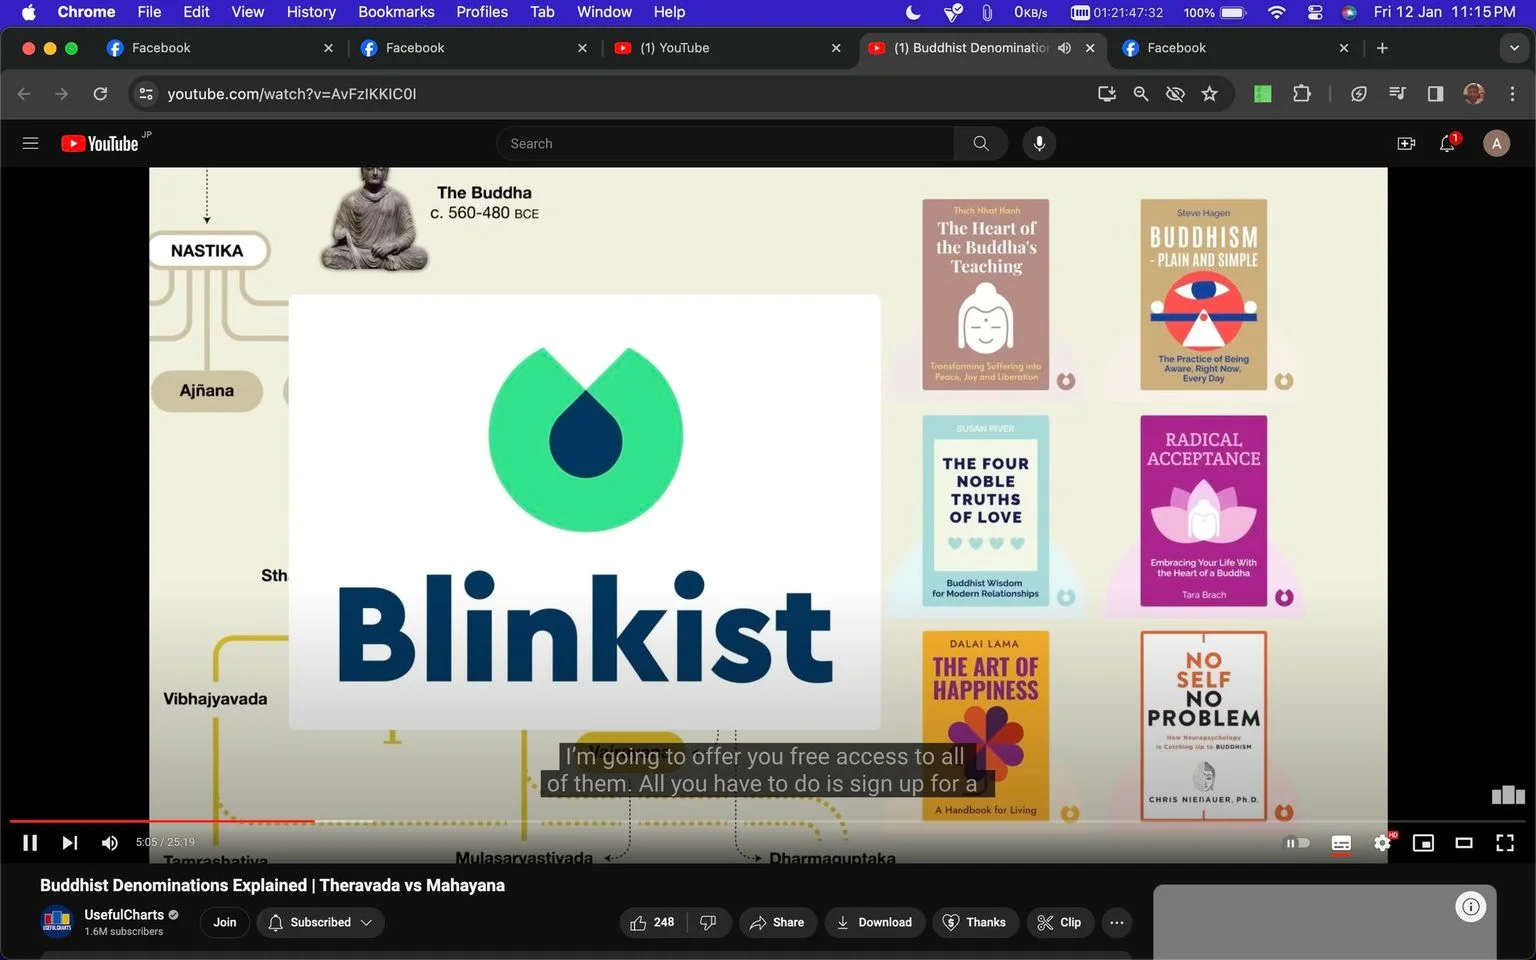This screenshot has width=1536, height=960.
Task: Switch to theater mode
Action: pyautogui.click(x=1463, y=843)
